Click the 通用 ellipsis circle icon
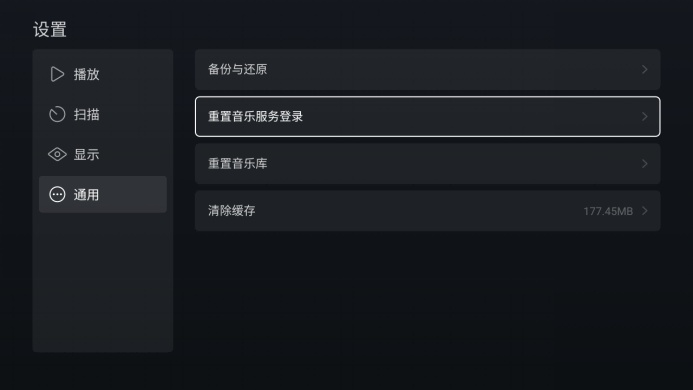 (57, 195)
